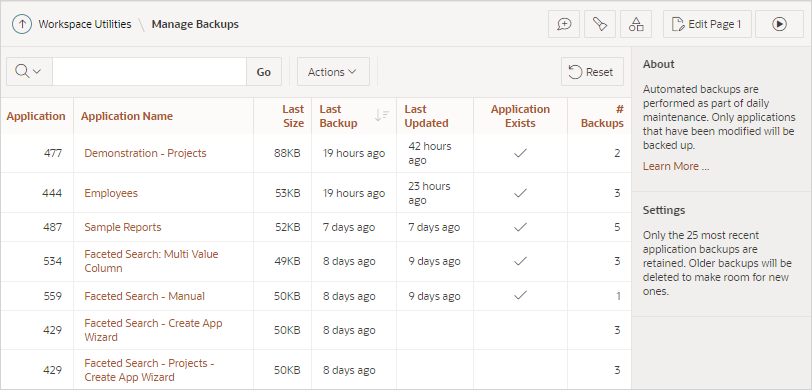
Task: Click the Application Exists column header
Action: pos(520,116)
